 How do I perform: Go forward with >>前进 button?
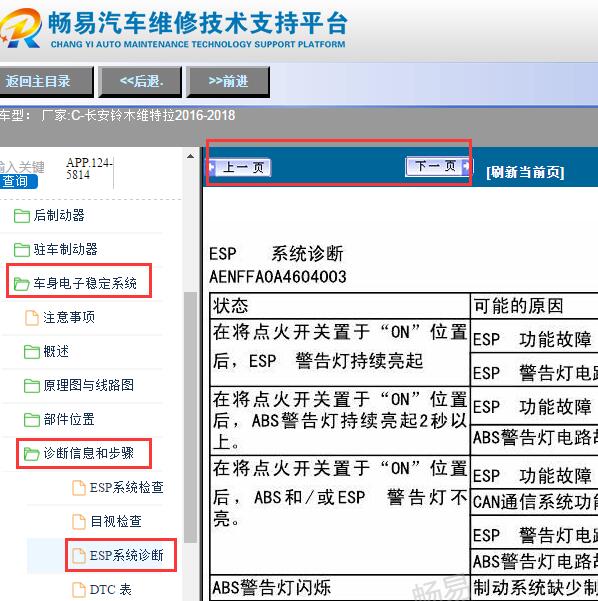228,82
